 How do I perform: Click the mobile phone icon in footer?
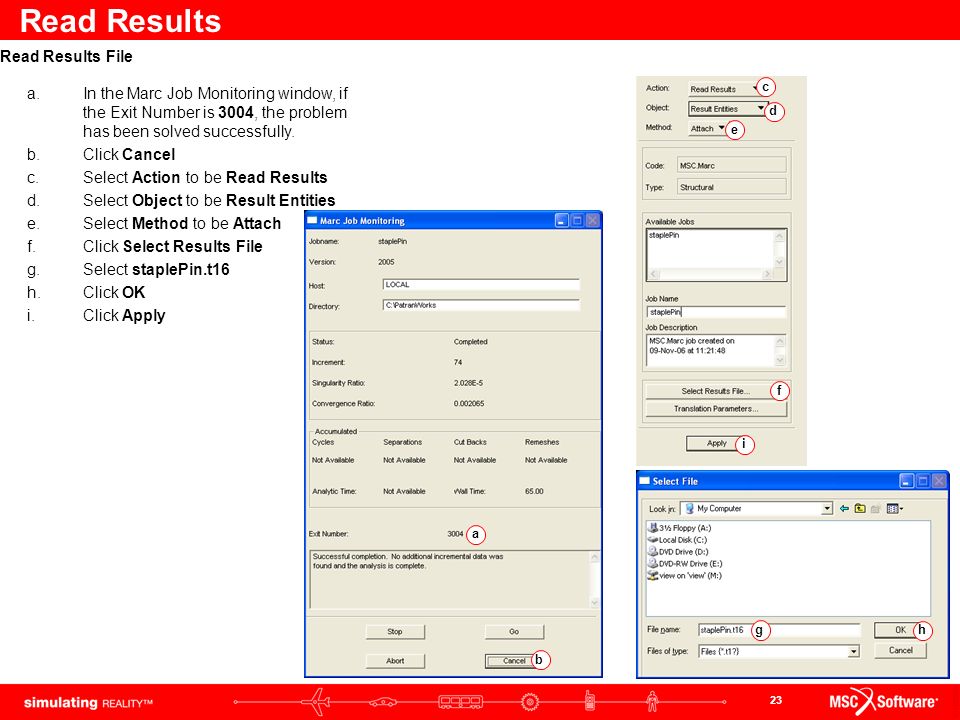coord(590,700)
